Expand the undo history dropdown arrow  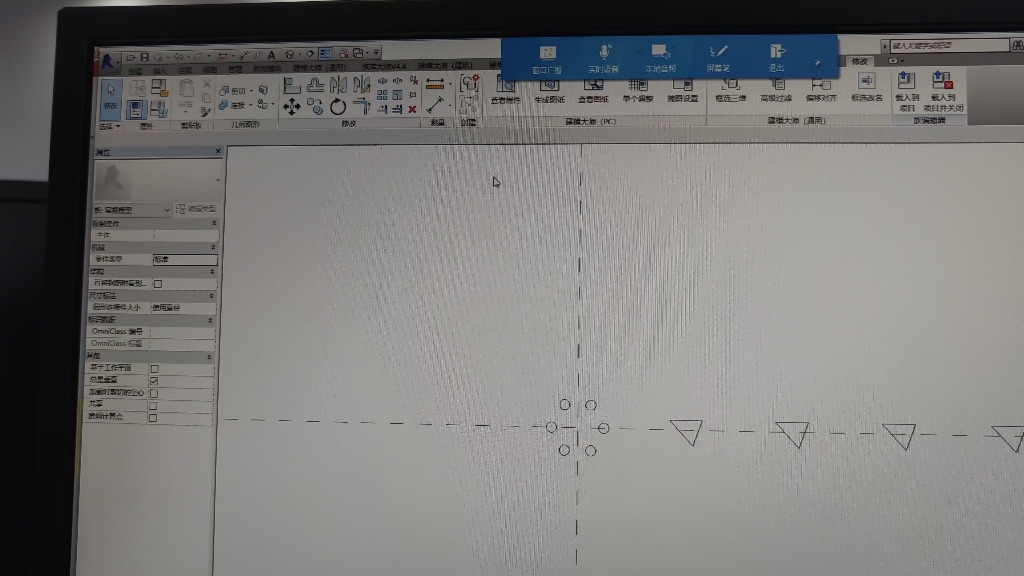(x=188, y=53)
